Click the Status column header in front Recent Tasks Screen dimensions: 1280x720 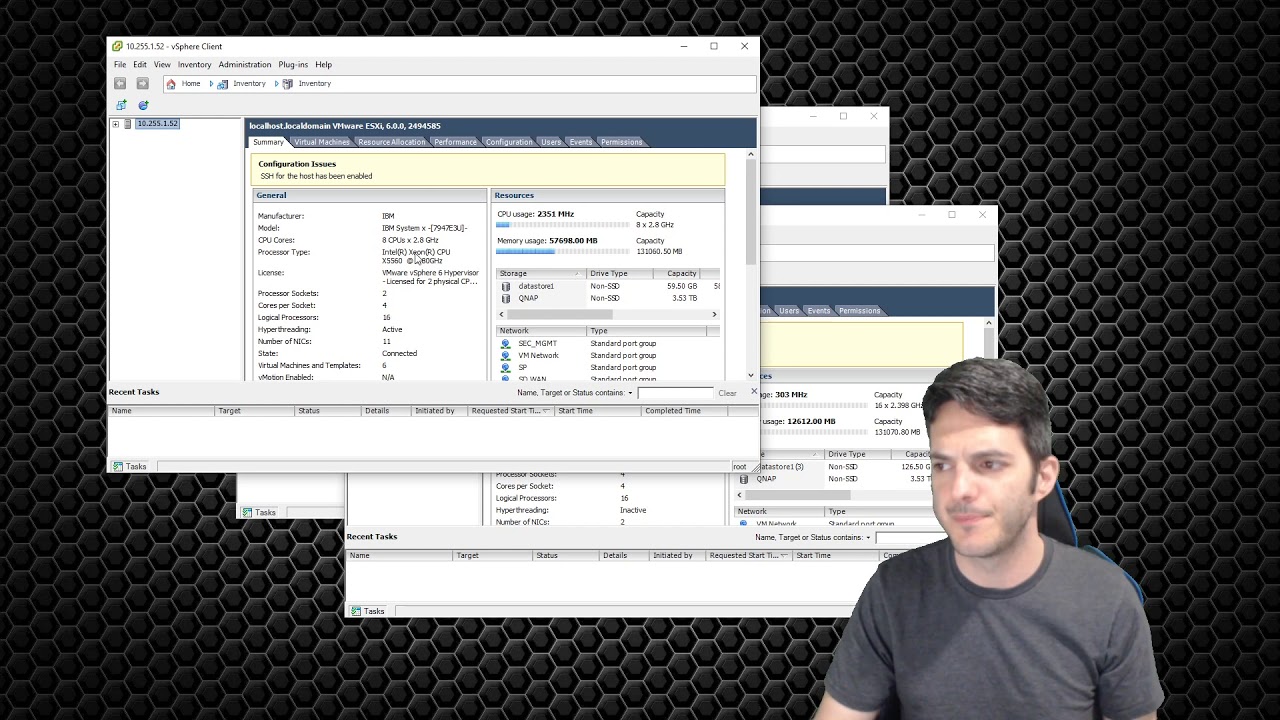click(326, 411)
